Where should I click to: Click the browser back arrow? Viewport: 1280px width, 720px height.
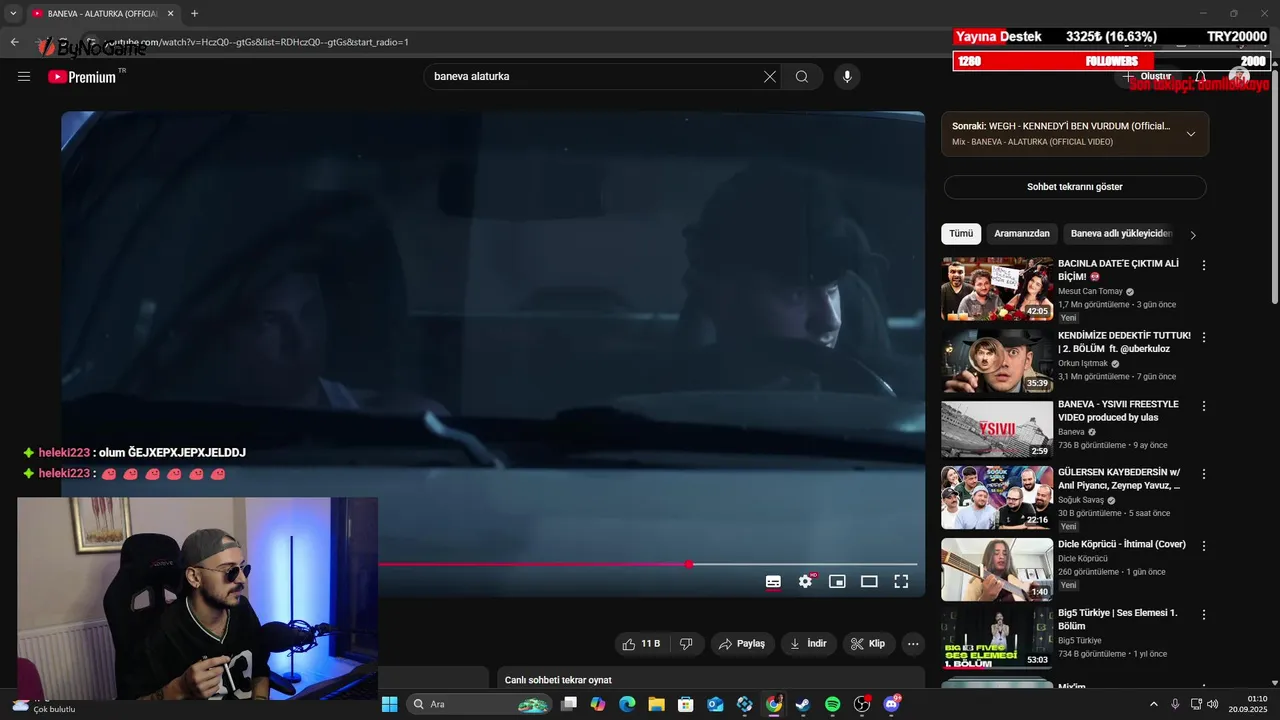(14, 42)
